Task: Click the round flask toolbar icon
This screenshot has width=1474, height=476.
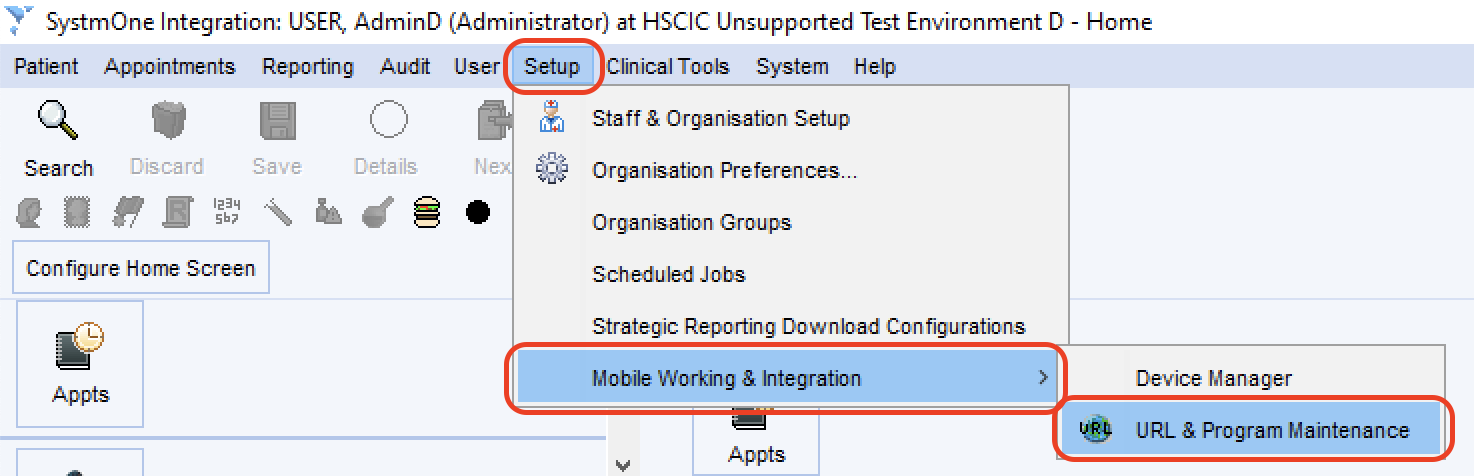Action: tap(377, 212)
